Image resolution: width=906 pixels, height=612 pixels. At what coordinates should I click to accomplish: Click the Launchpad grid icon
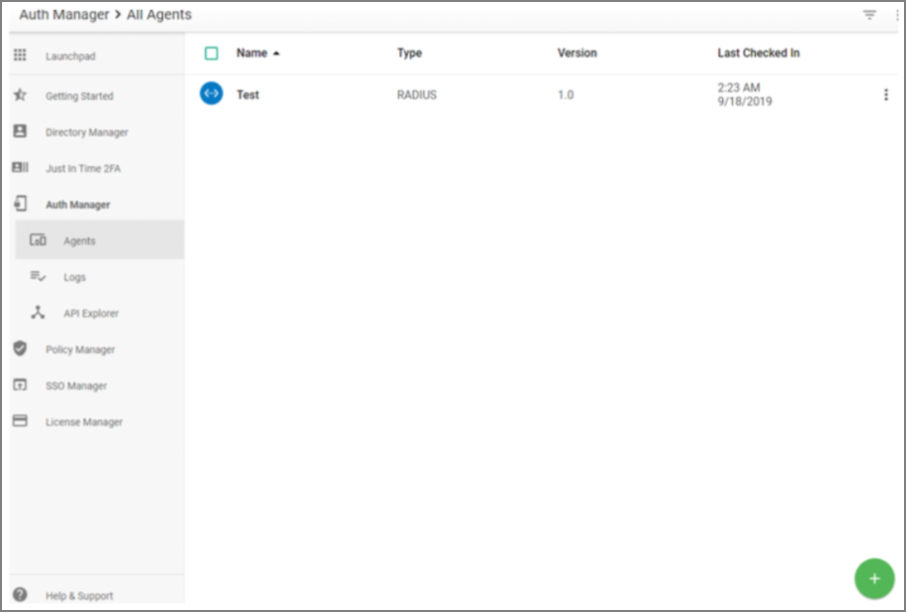click(x=20, y=56)
